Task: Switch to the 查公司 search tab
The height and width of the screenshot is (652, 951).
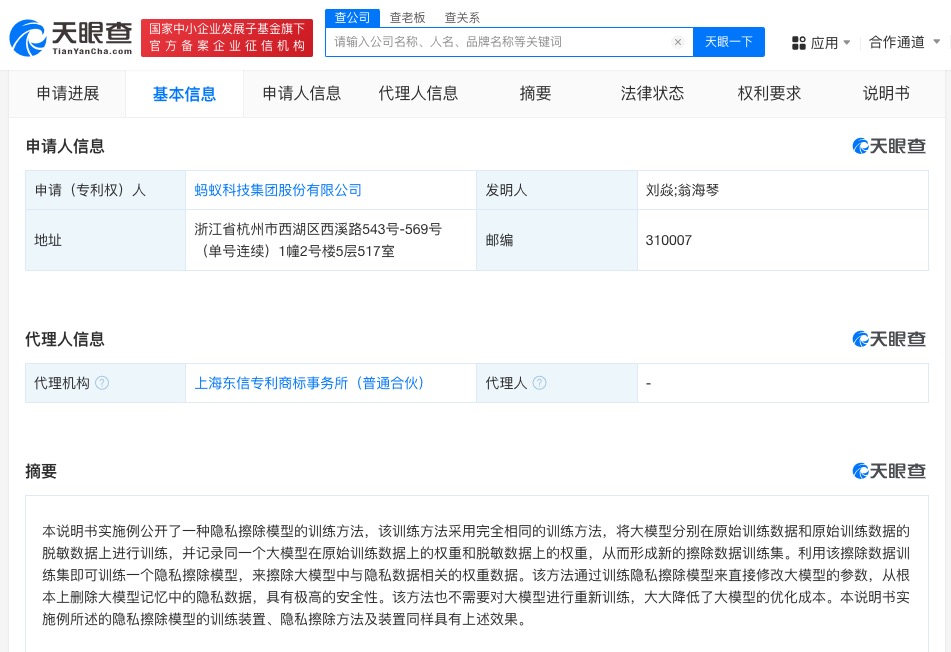Action: [352, 18]
